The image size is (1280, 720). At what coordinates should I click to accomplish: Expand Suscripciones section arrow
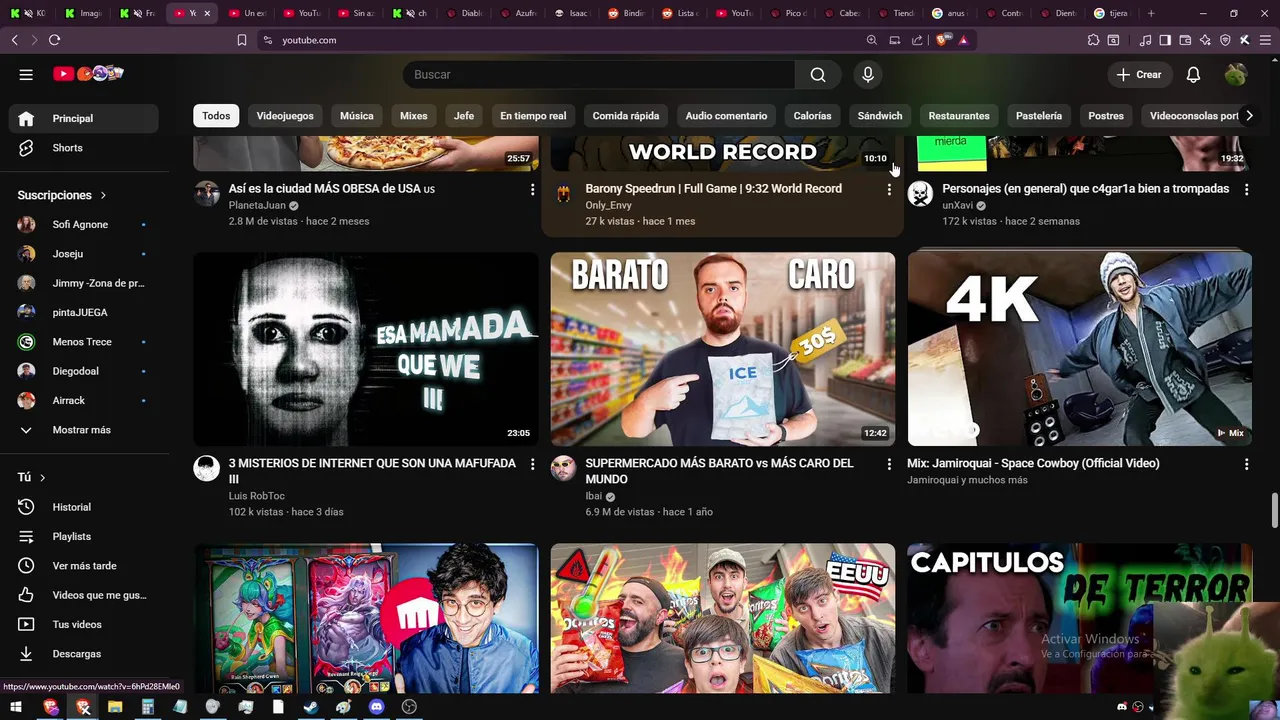tap(102, 195)
